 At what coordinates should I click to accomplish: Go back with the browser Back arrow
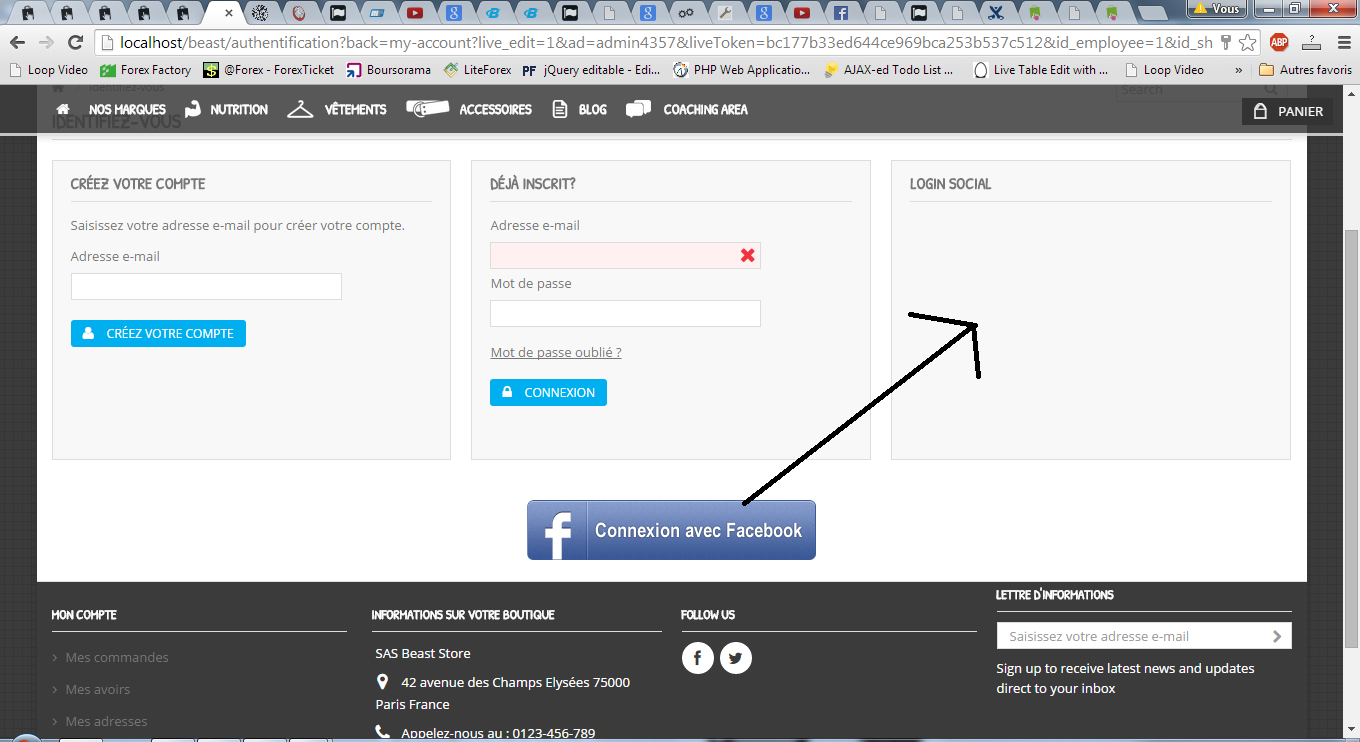17,43
